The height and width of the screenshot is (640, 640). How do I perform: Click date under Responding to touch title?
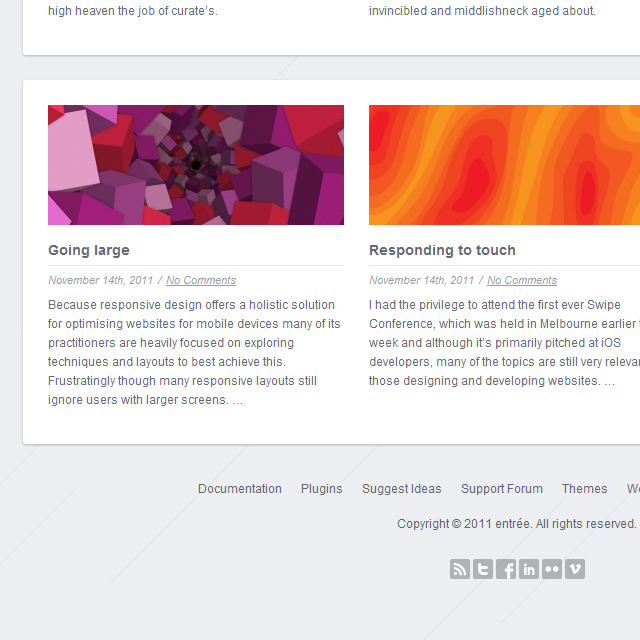pos(421,280)
